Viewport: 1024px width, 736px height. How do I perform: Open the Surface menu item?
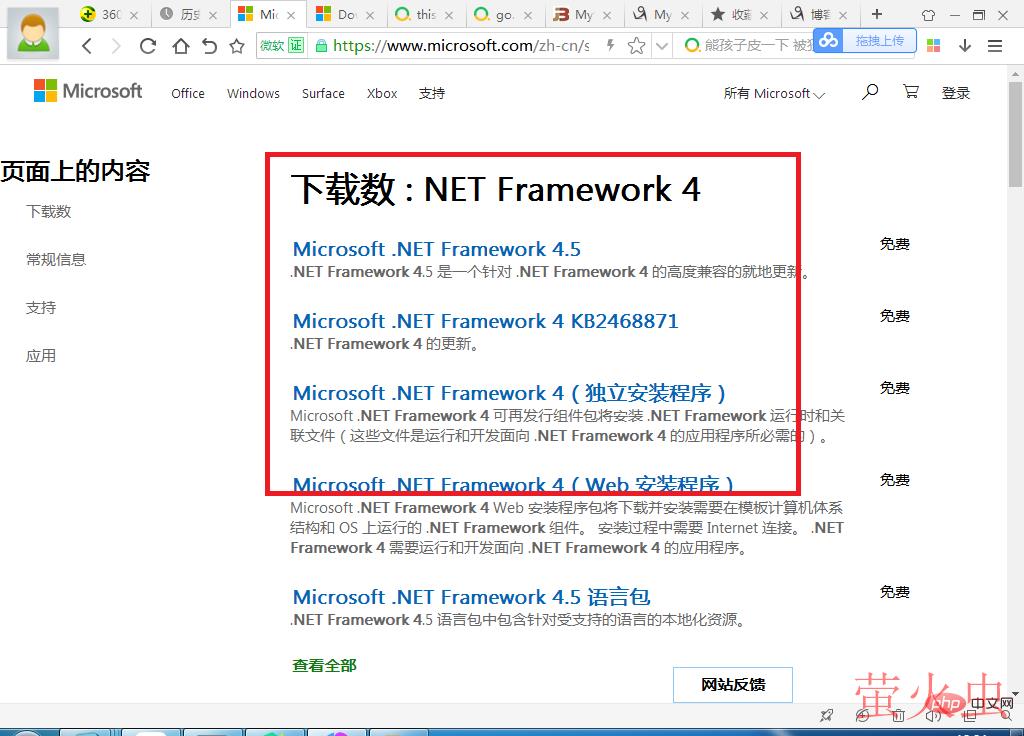tap(323, 93)
